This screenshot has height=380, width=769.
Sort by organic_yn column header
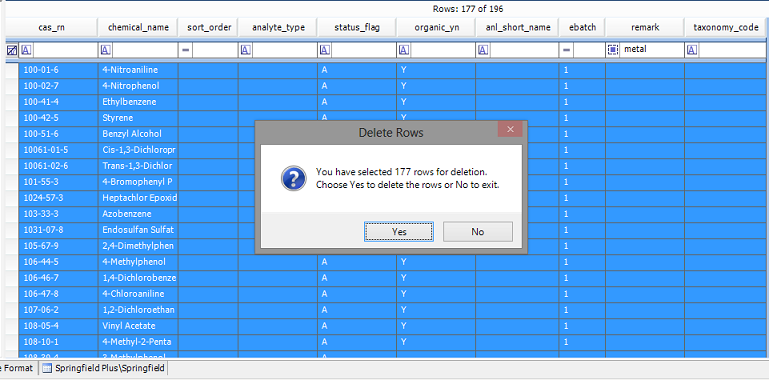pyautogui.click(x=436, y=27)
